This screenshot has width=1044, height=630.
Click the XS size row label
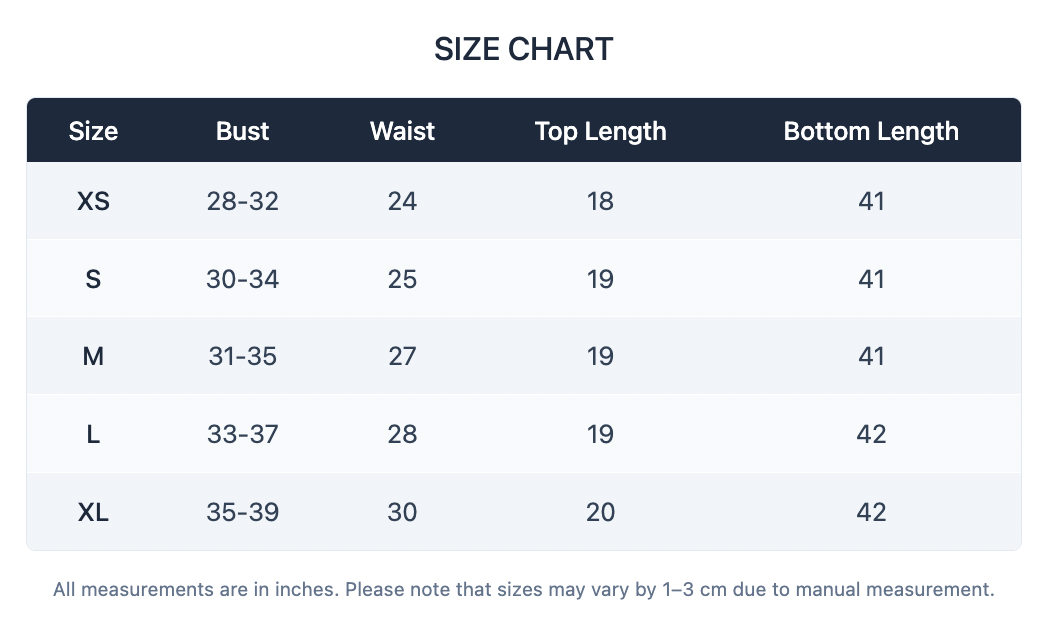coord(93,201)
